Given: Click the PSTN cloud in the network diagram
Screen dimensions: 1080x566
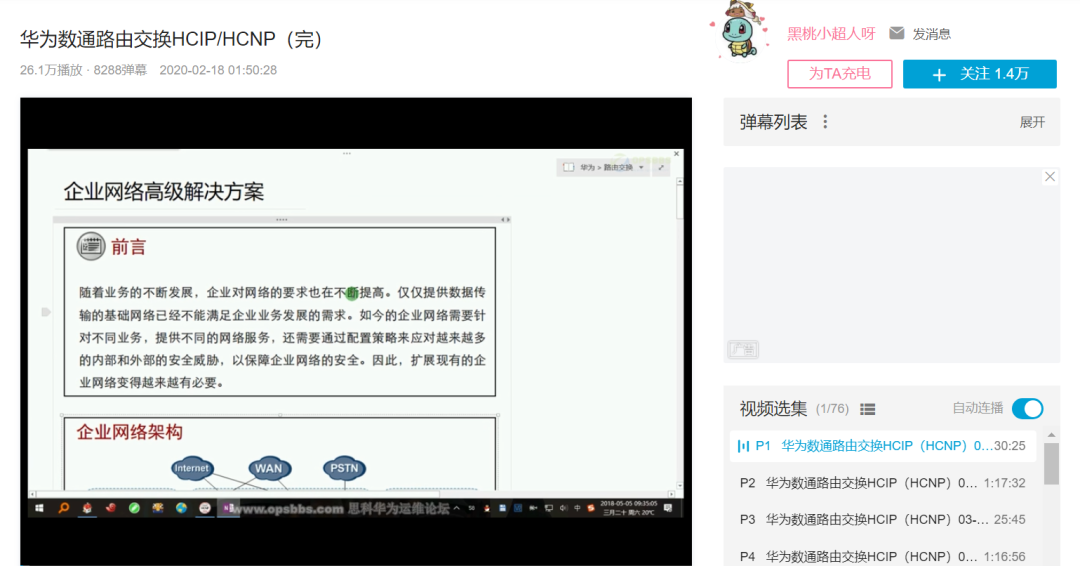Looking at the screenshot, I should [344, 468].
